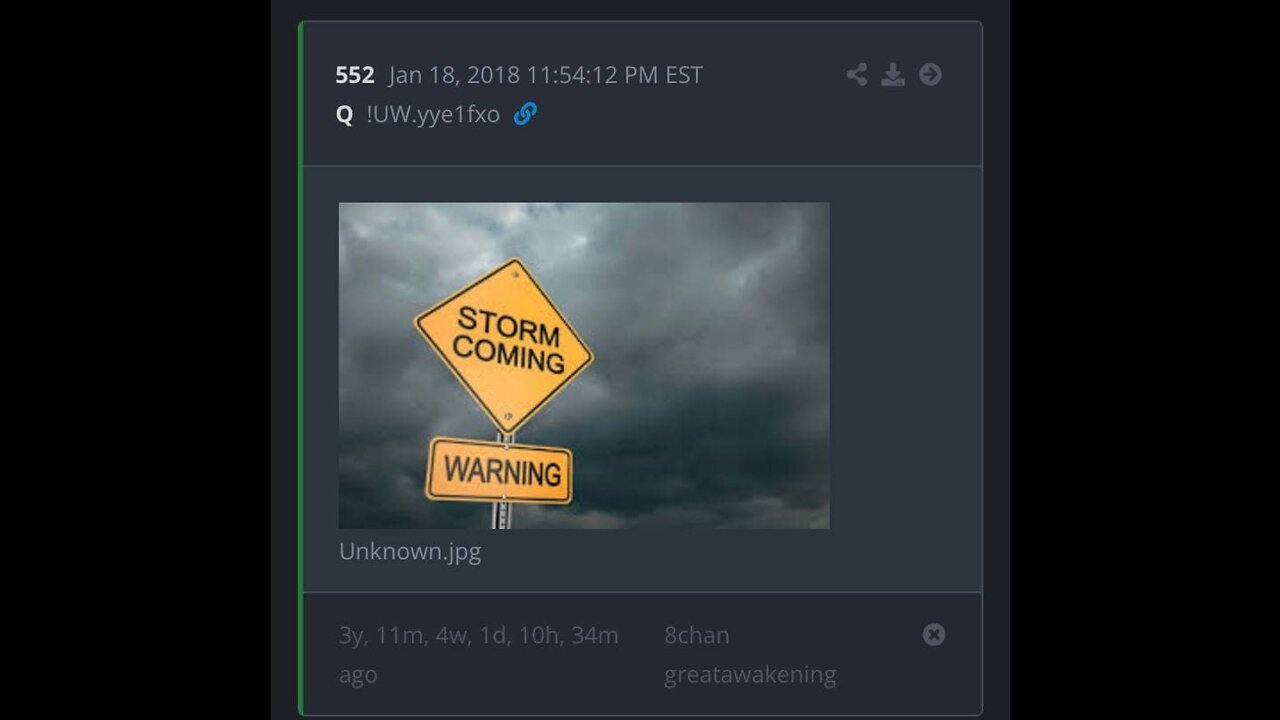Click the circled X icon in footer
This screenshot has height=720, width=1280.
point(933,634)
